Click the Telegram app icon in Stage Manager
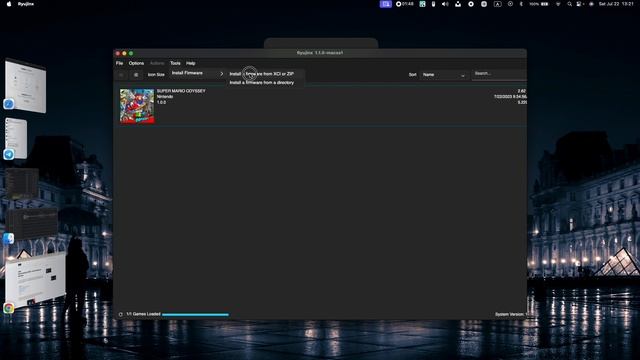This screenshot has height=360, width=640. click(x=9, y=154)
